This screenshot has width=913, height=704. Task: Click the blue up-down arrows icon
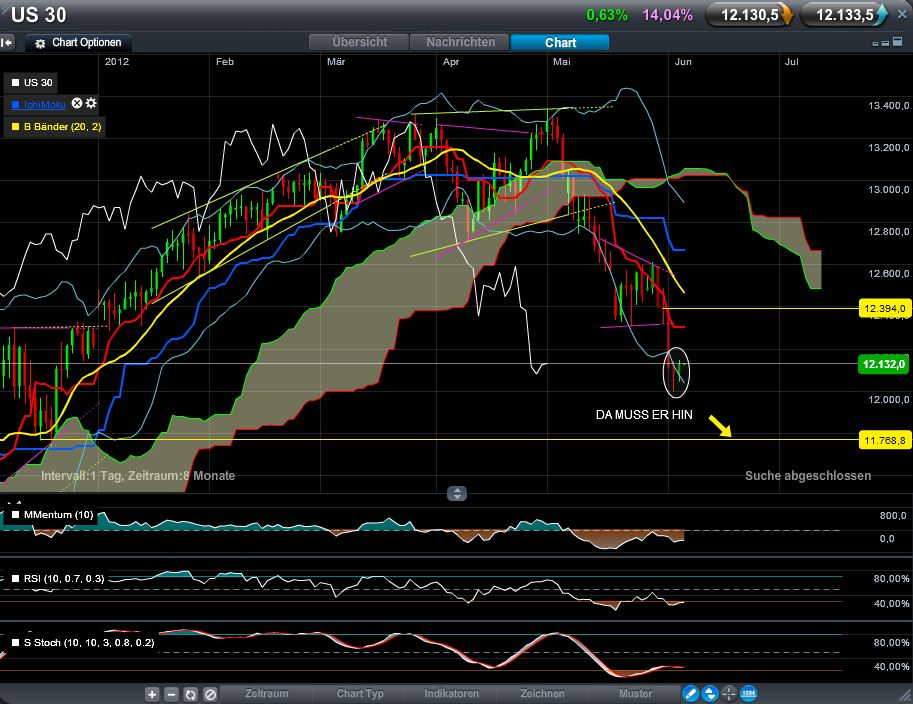pyautogui.click(x=710, y=694)
